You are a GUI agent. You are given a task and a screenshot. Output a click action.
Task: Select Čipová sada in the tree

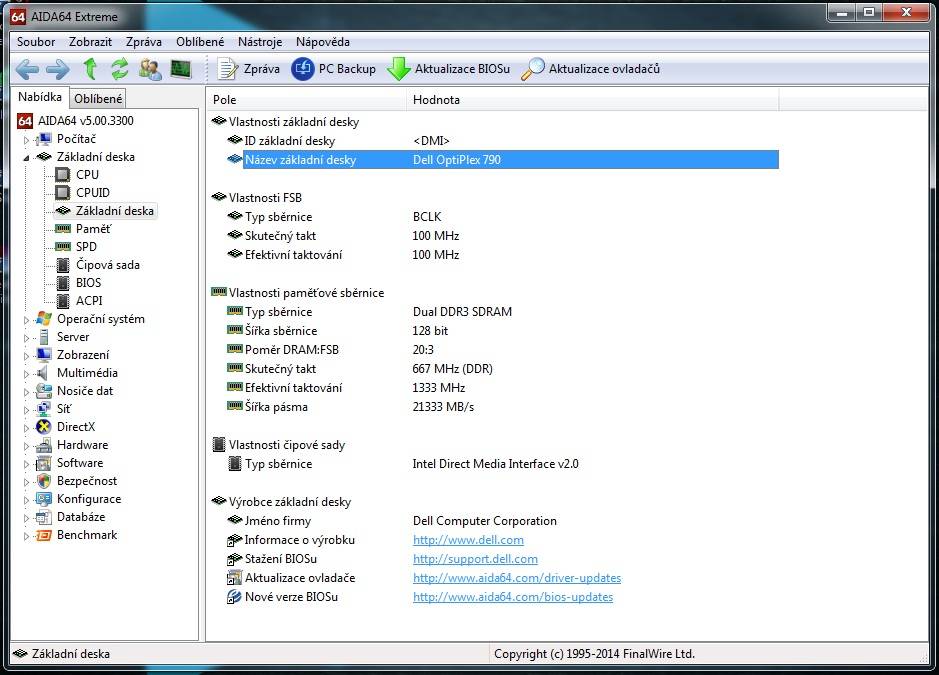coord(107,265)
